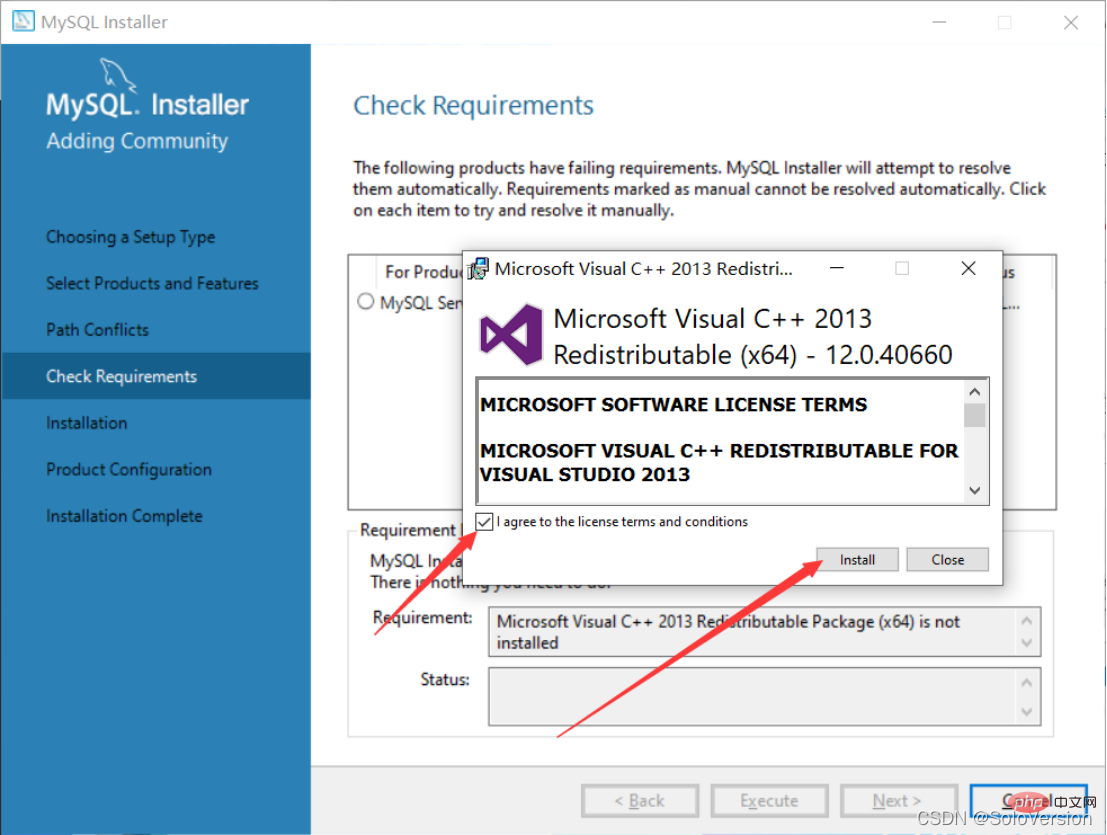Screen dimensions: 1107x835
Task: Click Status field down arrow
Action: point(1027,711)
